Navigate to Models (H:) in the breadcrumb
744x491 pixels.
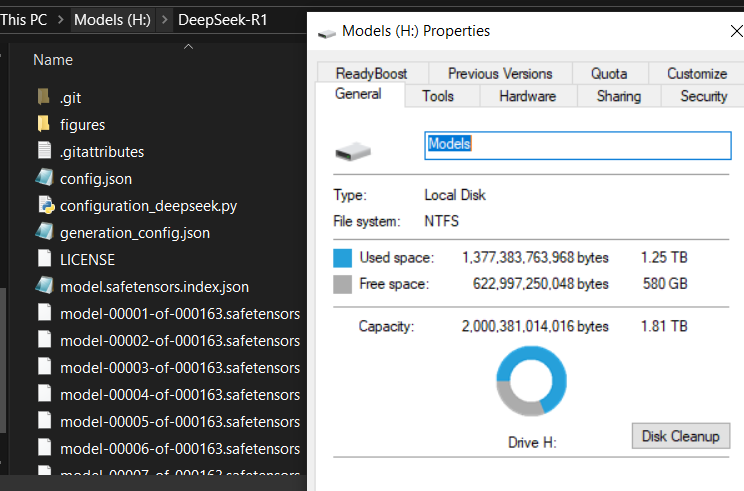coord(112,20)
